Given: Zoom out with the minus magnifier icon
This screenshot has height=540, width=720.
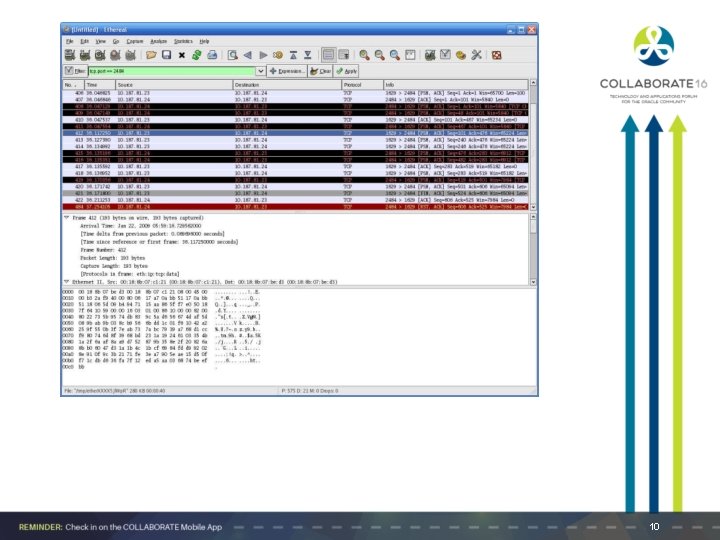Looking at the screenshot, I should (x=379, y=55).
